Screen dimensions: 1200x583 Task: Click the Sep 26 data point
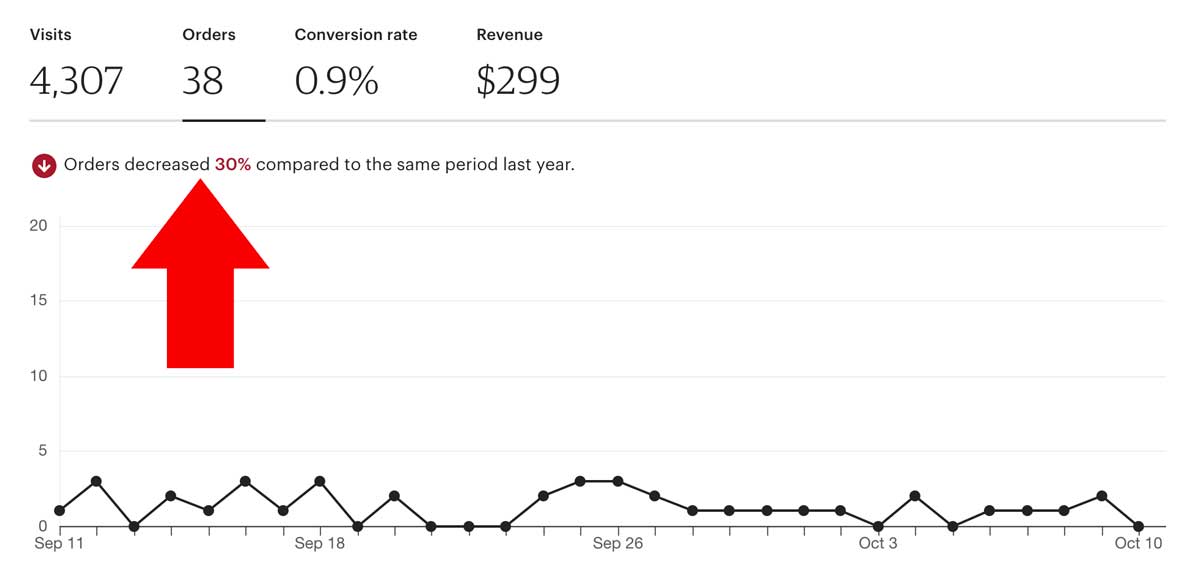click(x=618, y=481)
